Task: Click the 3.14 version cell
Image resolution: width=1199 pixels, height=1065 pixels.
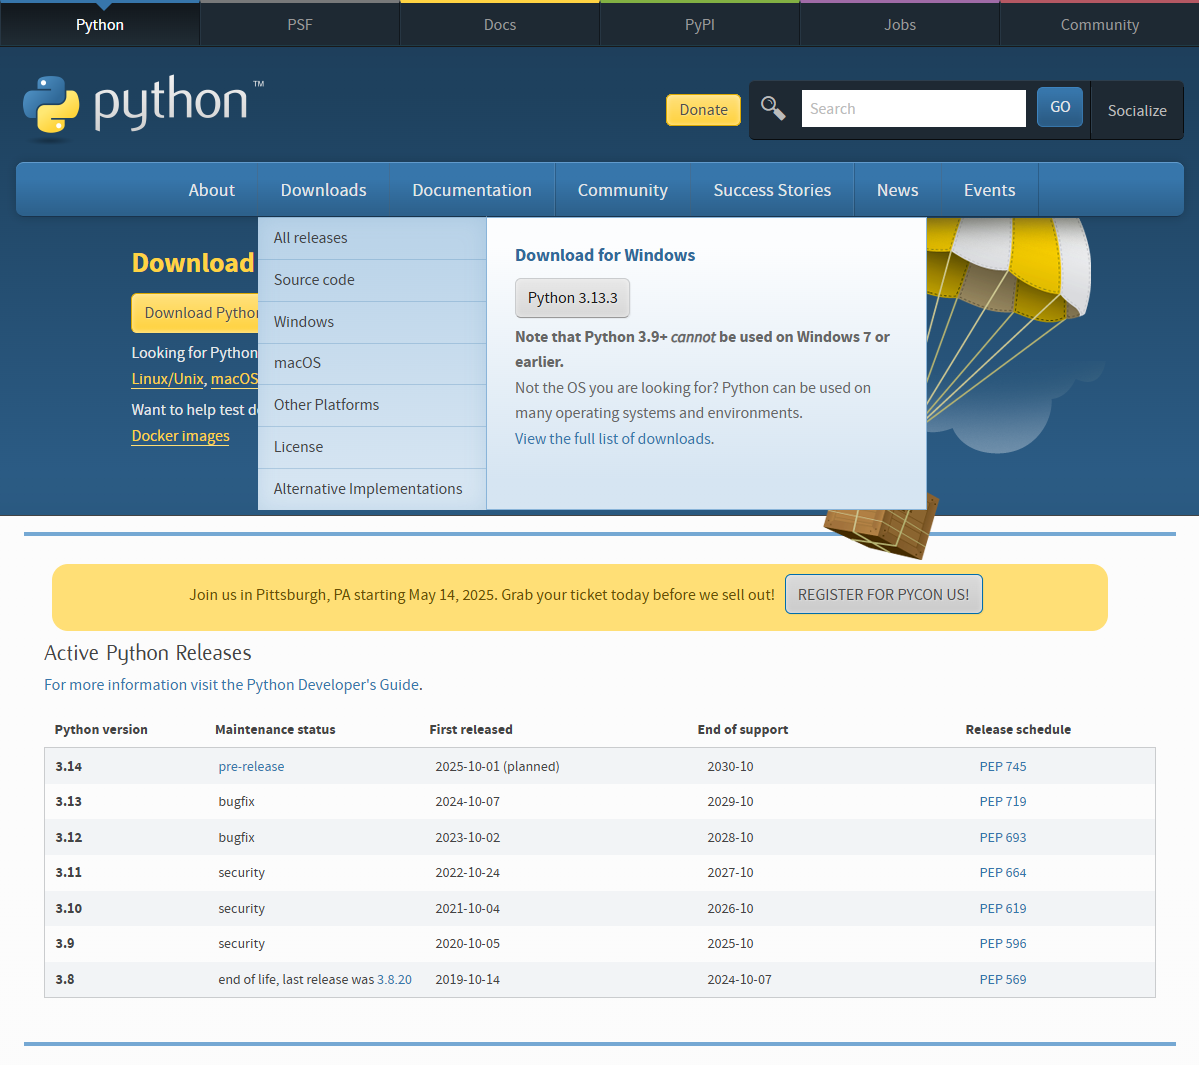Action: coord(69,766)
